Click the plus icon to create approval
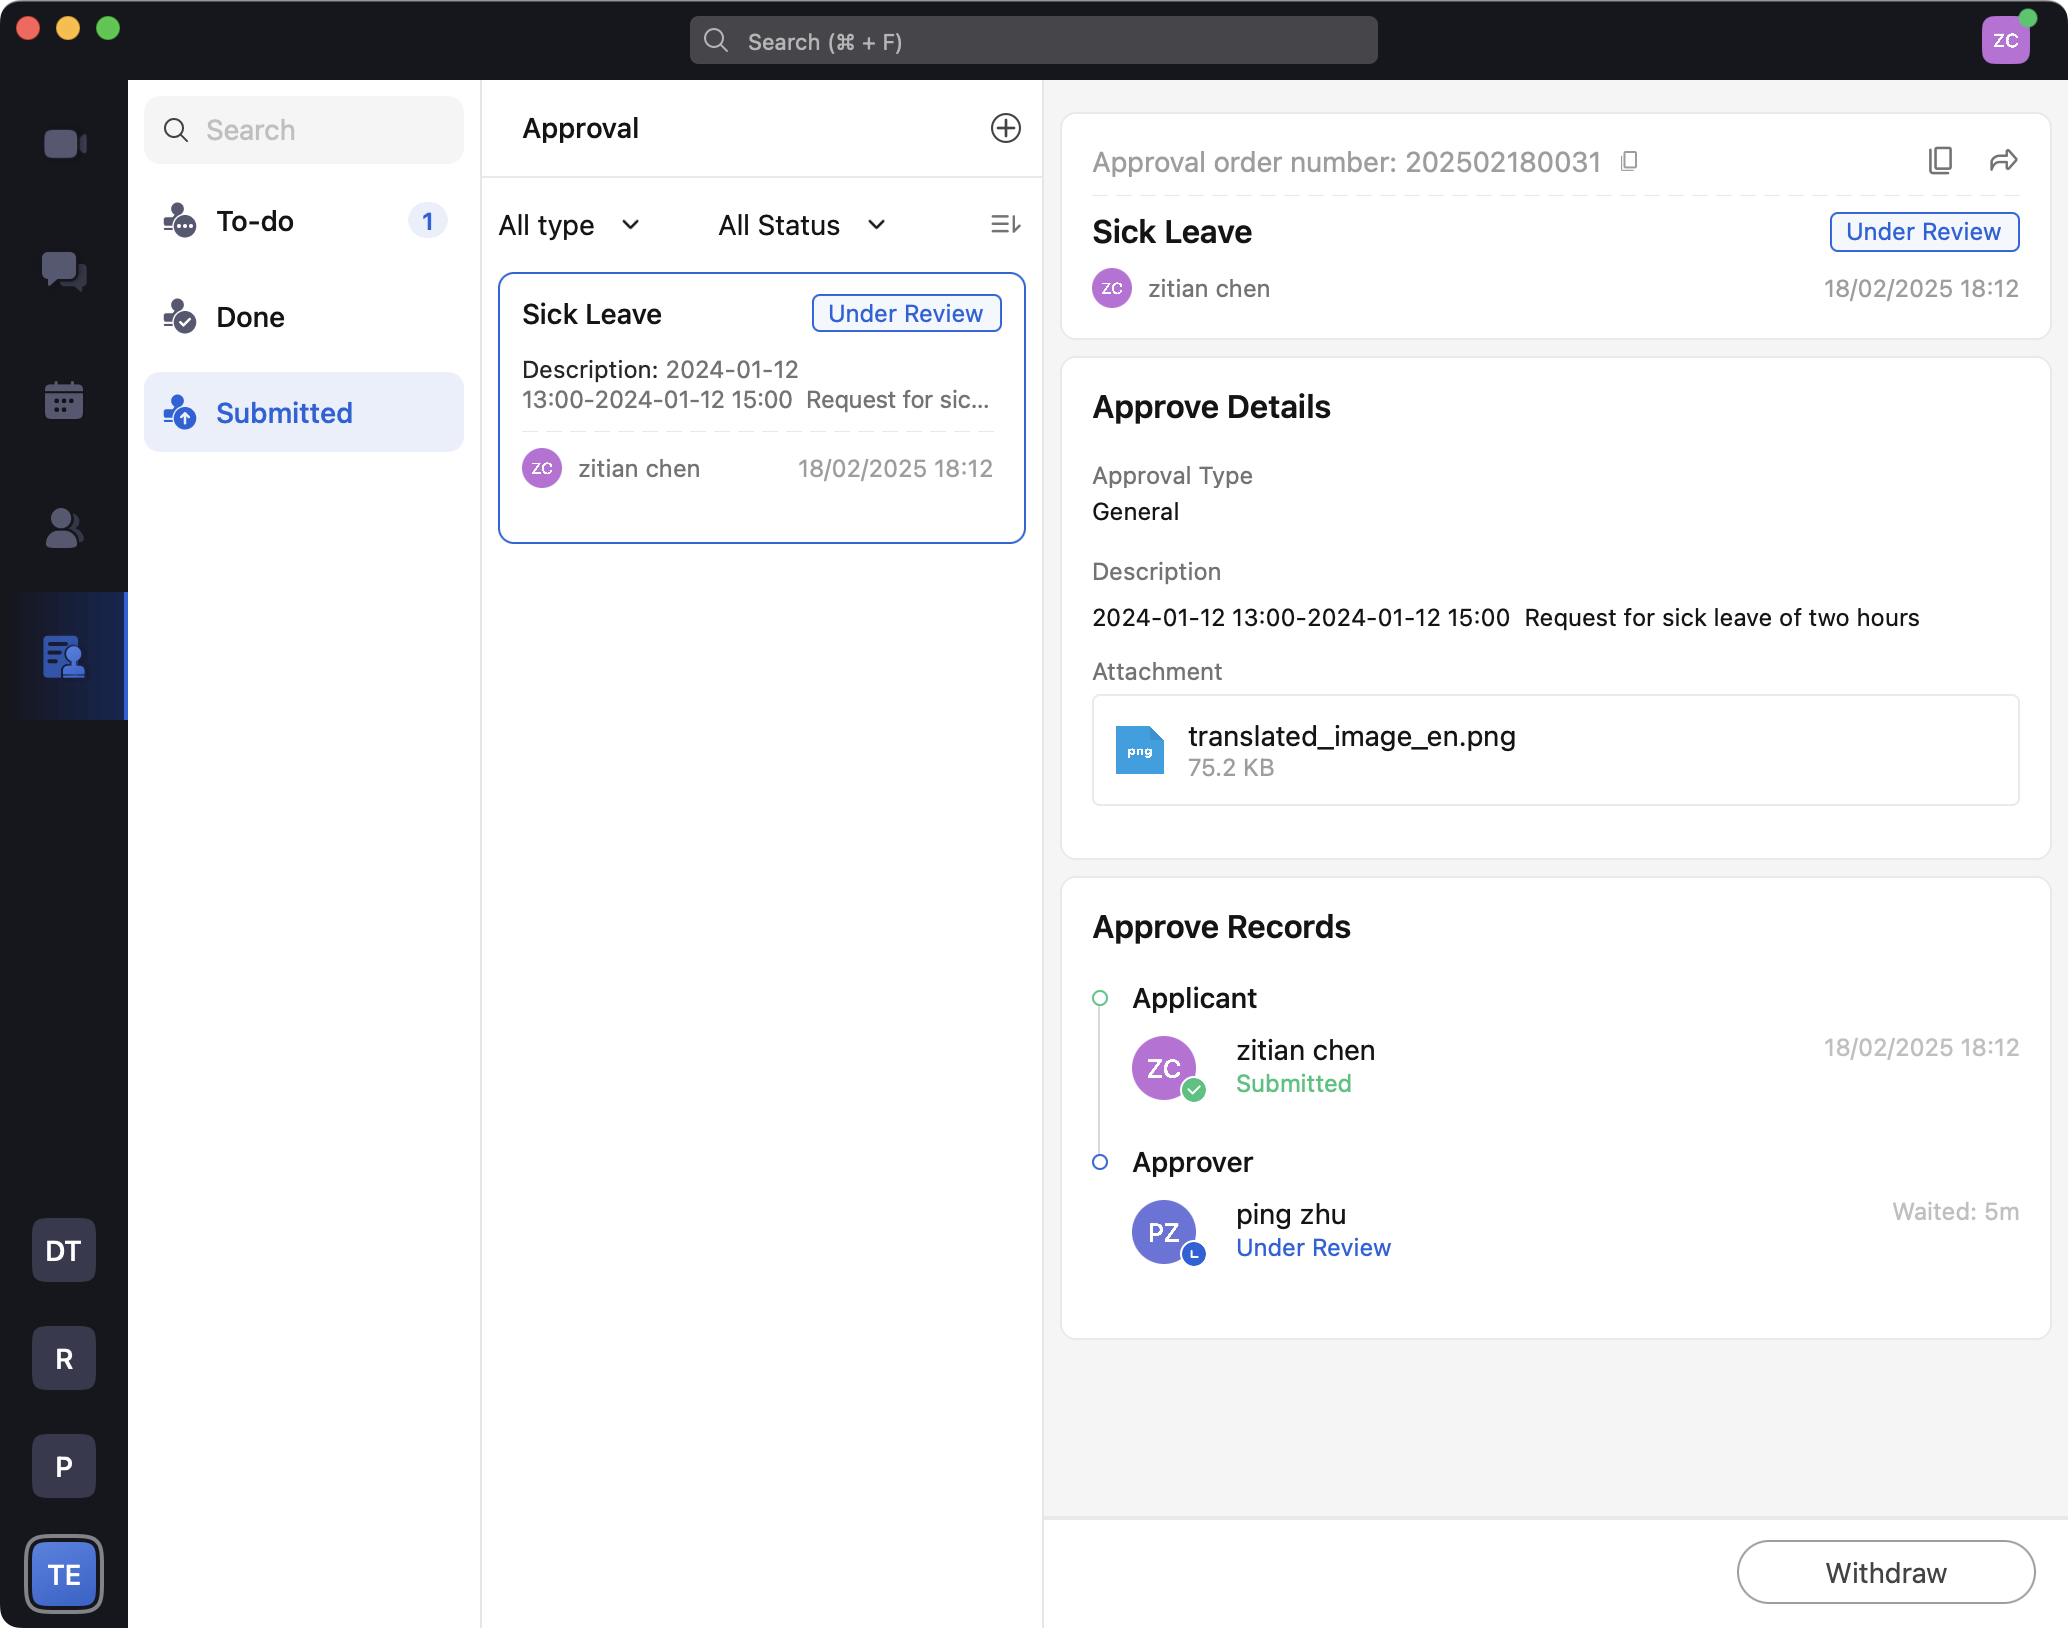2068x1628 pixels. pyautogui.click(x=1005, y=128)
